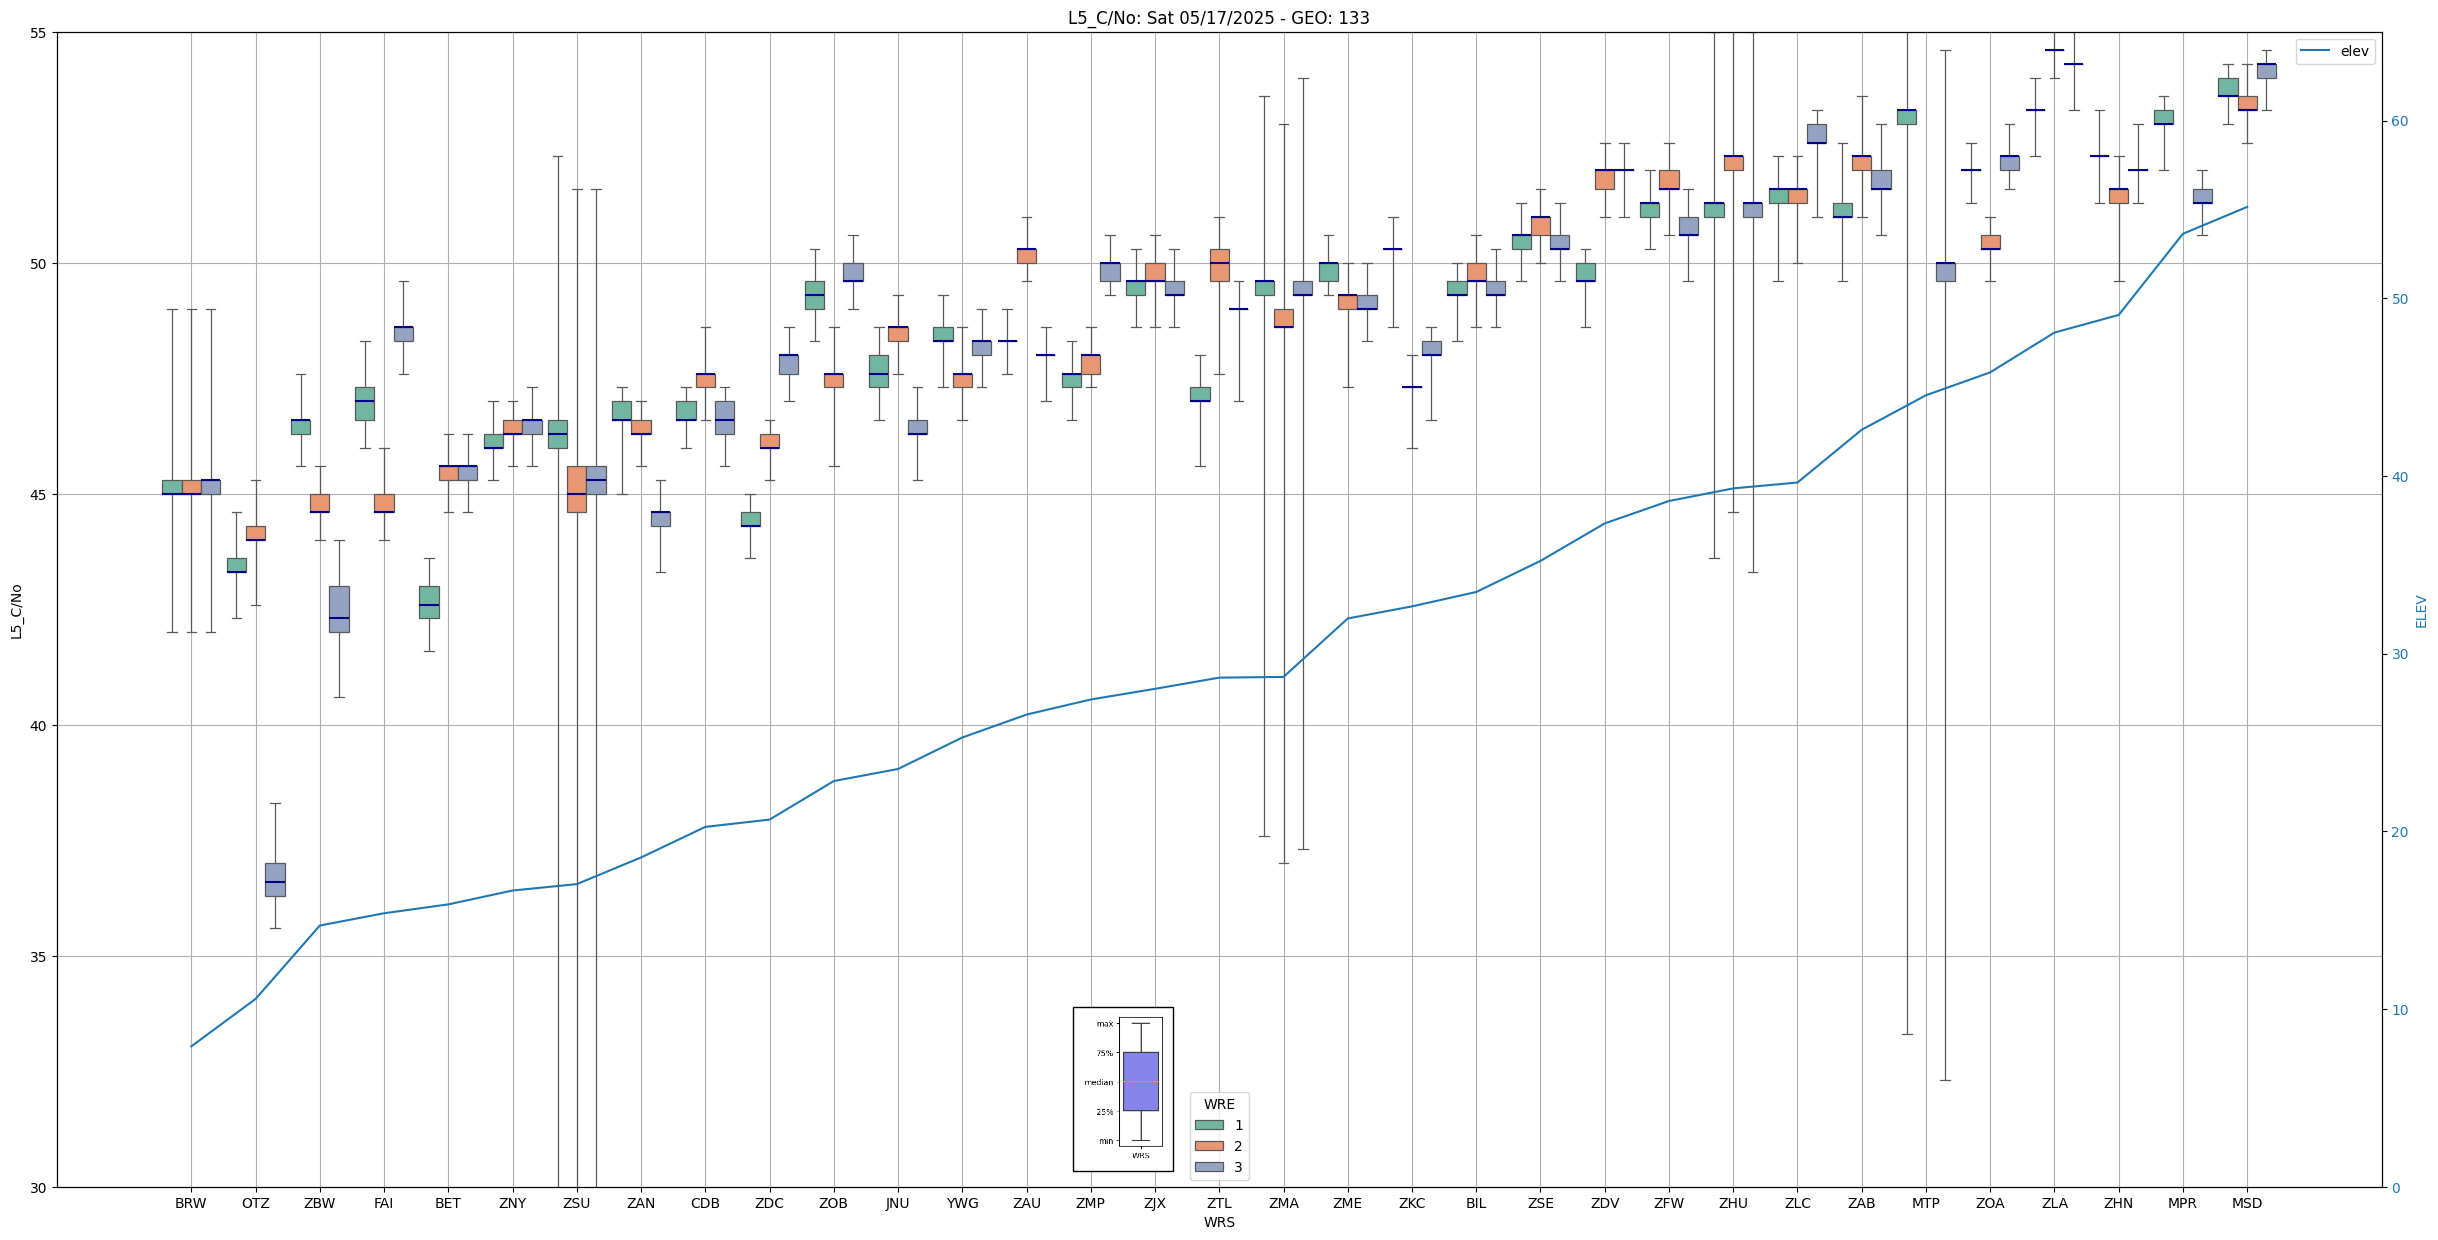Click the 55 tick on left axis
This screenshot has height=1240, width=2438.
[40, 33]
